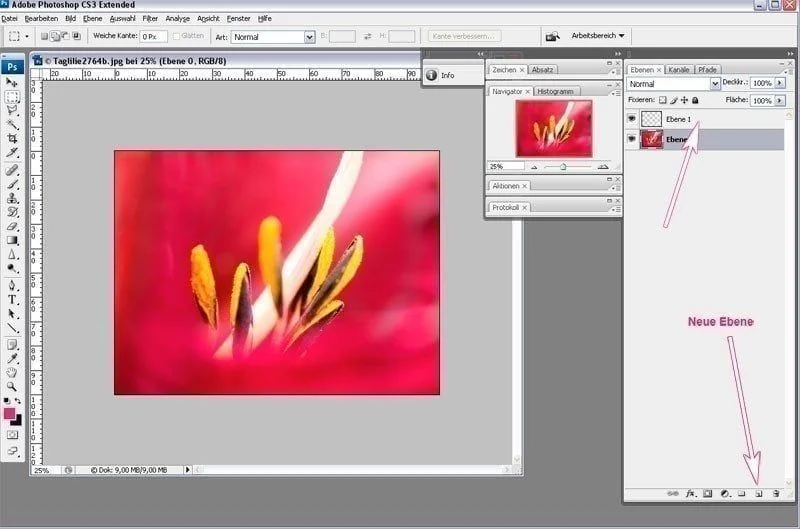Toggle lock transparent pixels
The image size is (800, 529).
[x=662, y=100]
